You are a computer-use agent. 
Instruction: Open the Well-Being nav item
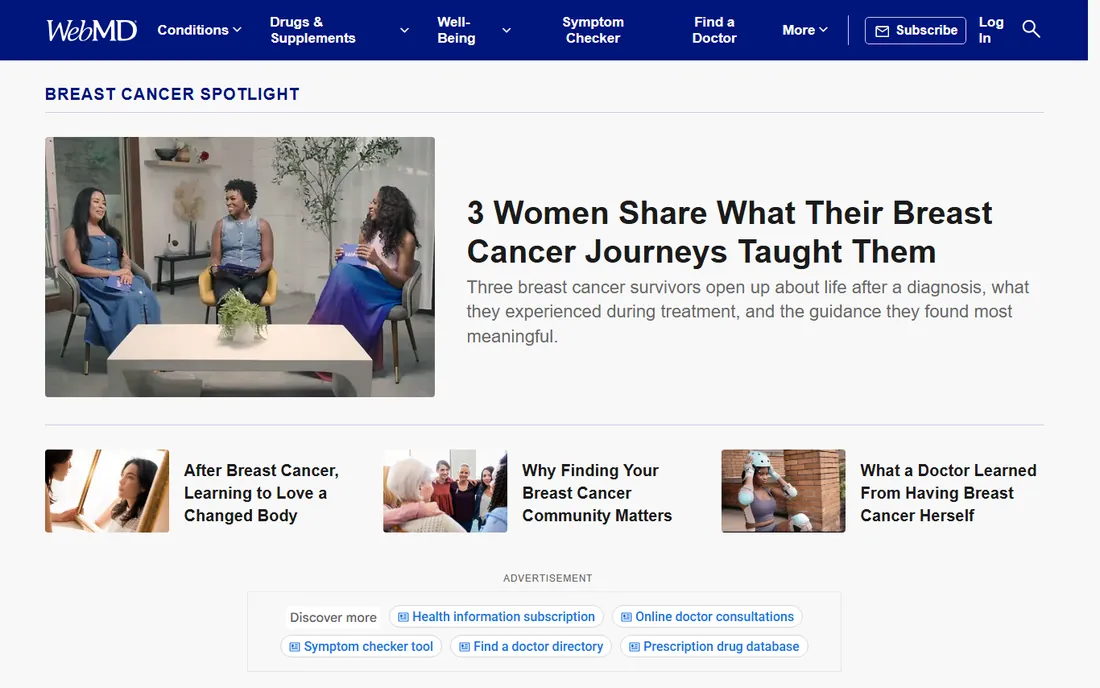[x=456, y=30]
